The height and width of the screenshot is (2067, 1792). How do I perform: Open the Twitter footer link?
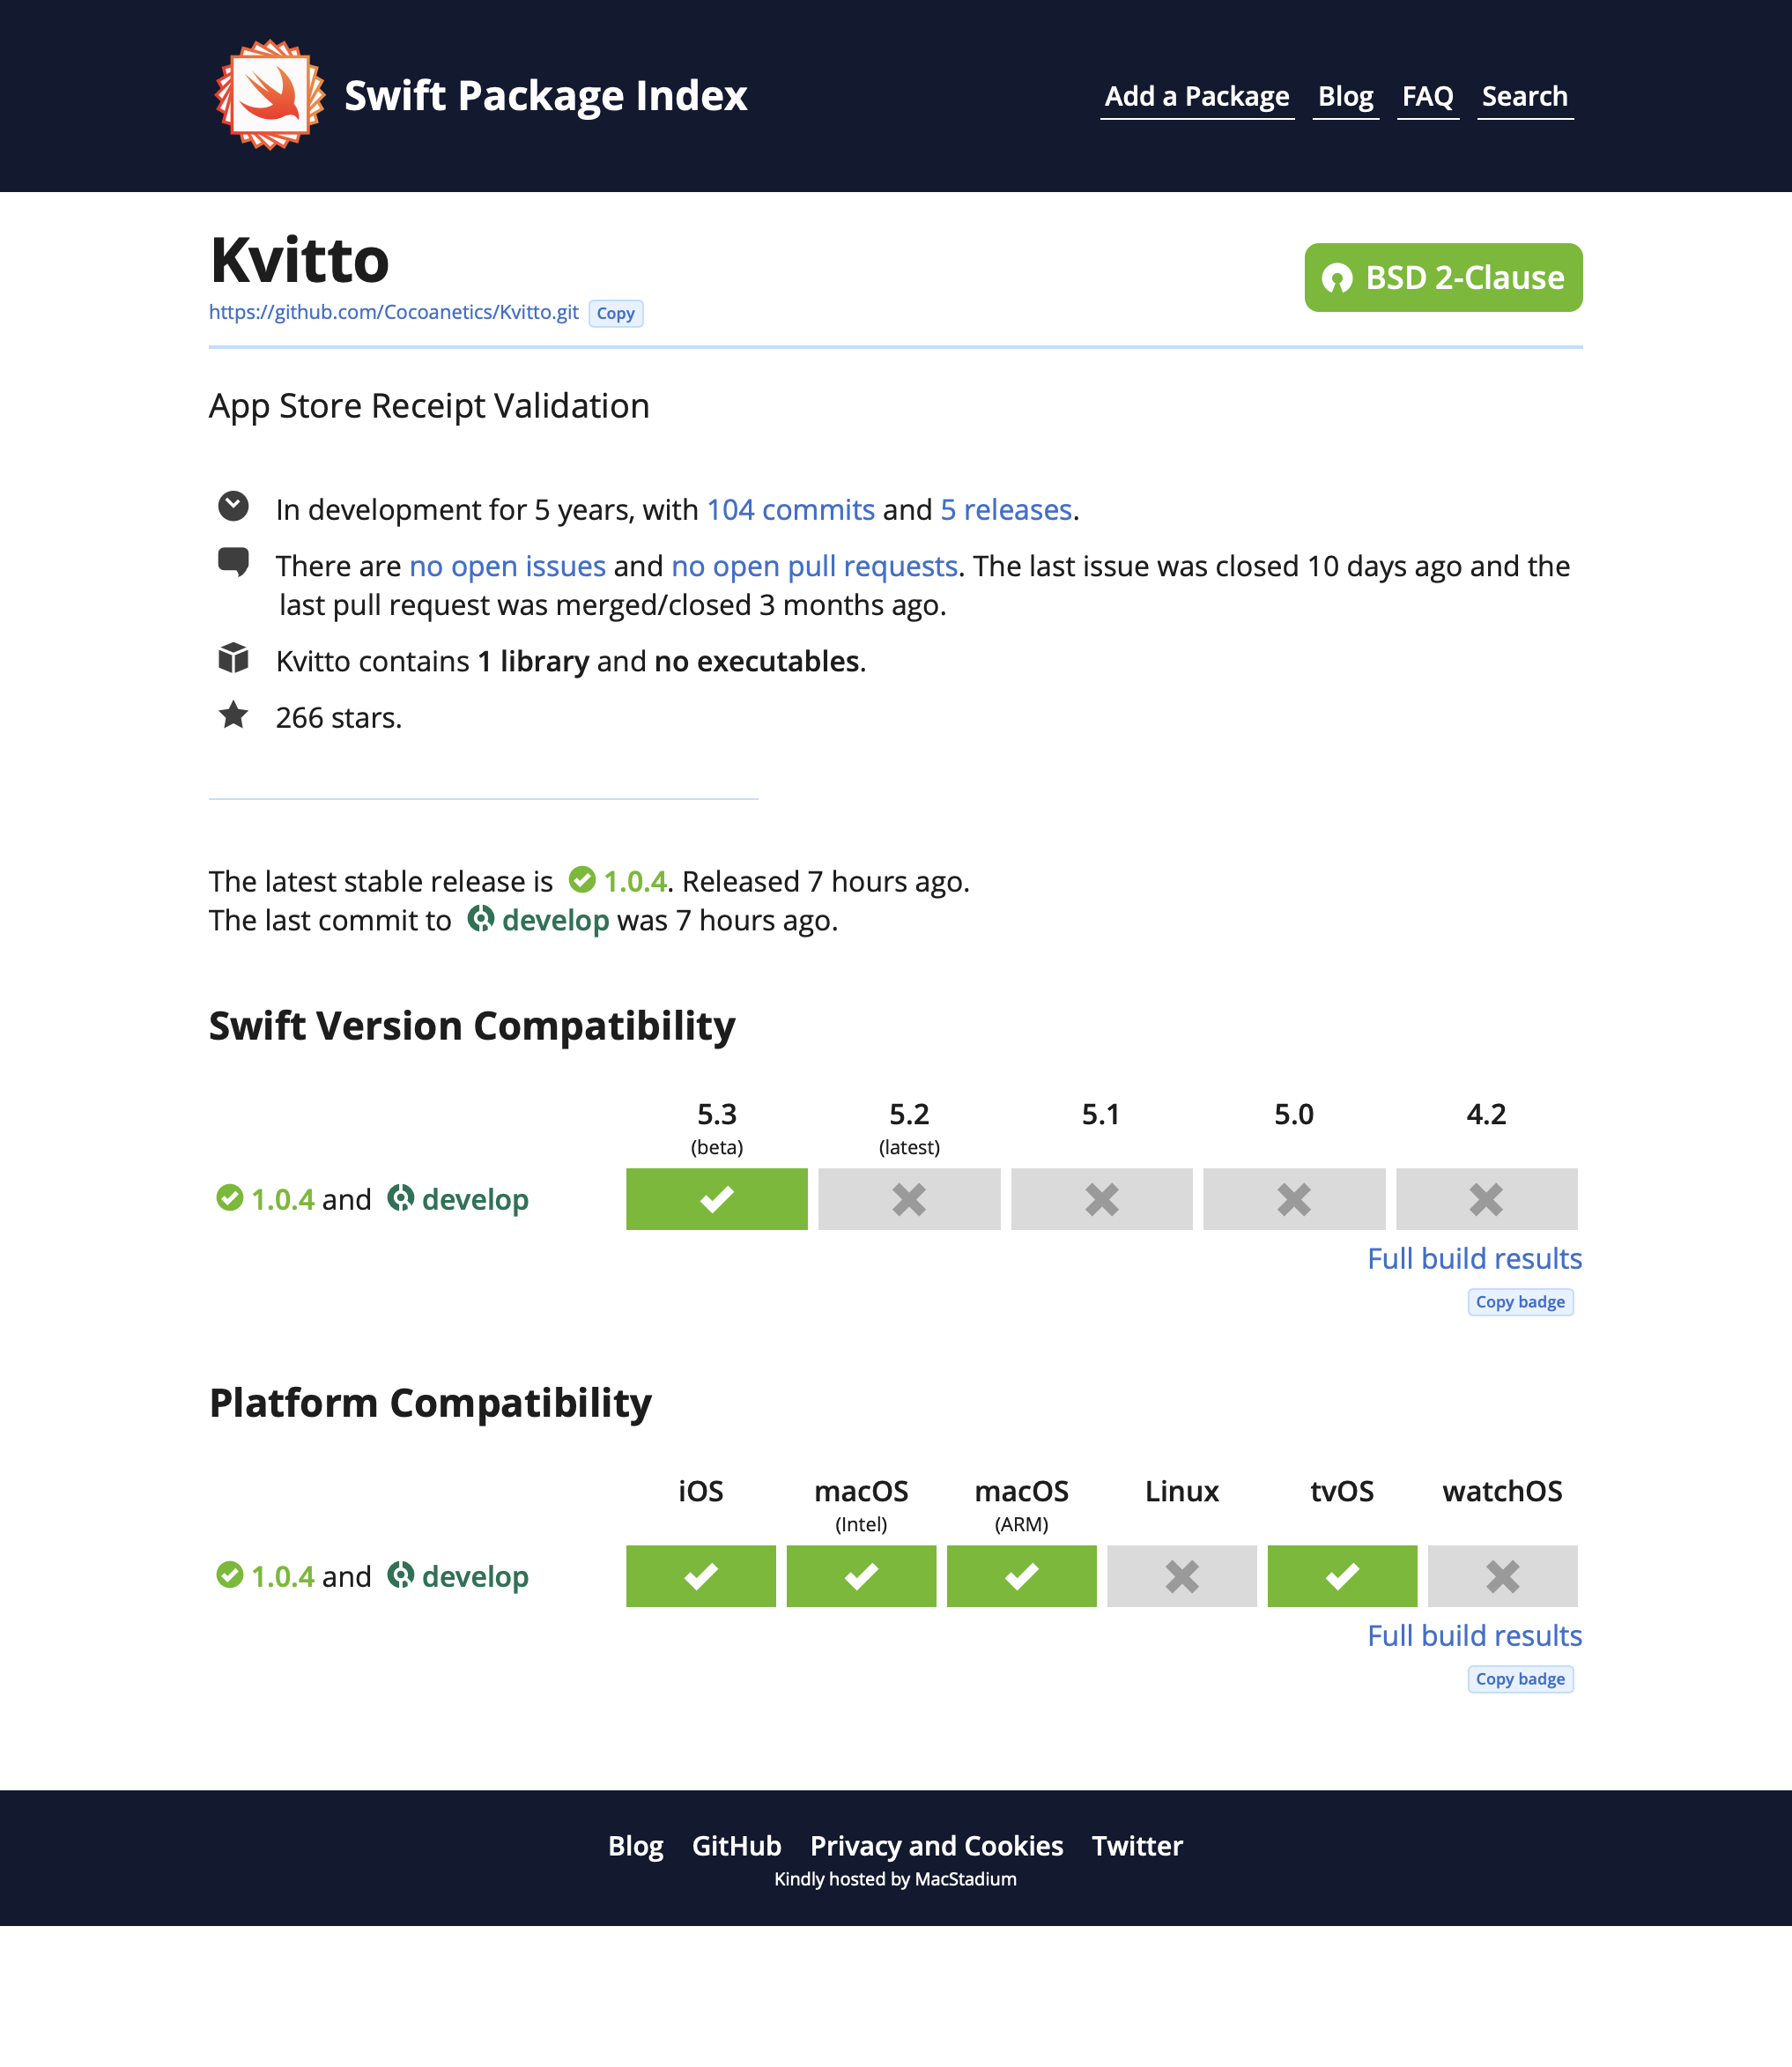(x=1137, y=1845)
